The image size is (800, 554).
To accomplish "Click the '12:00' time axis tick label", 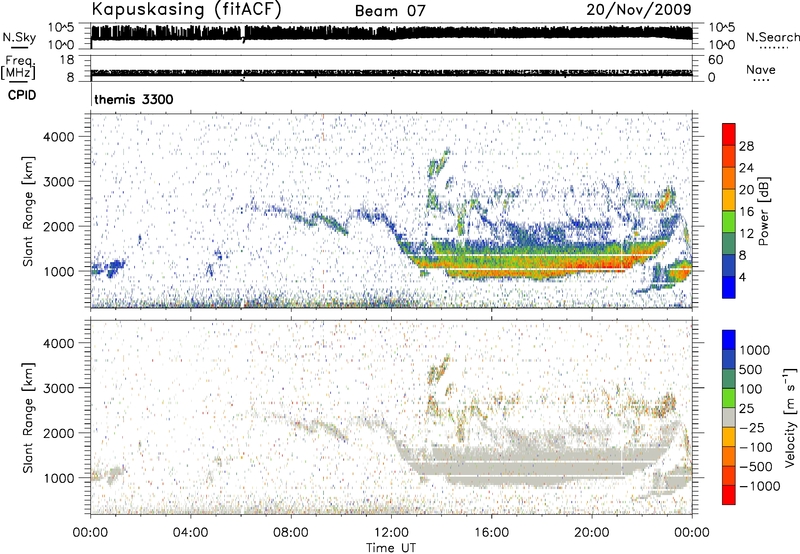I will pos(391,533).
